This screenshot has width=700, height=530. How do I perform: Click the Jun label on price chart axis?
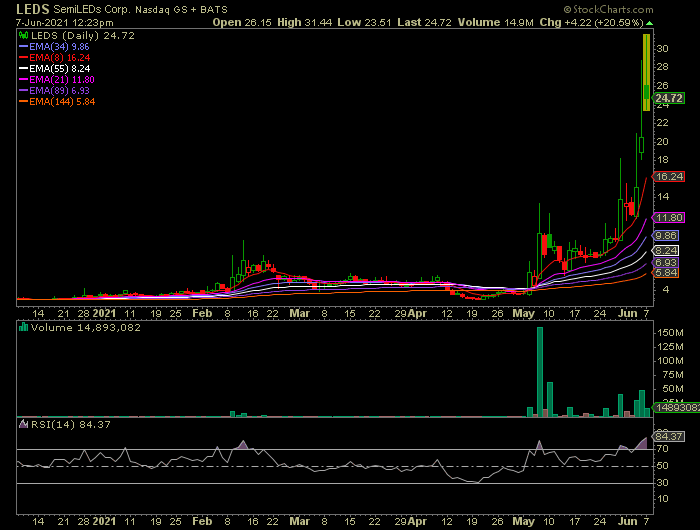coord(627,313)
